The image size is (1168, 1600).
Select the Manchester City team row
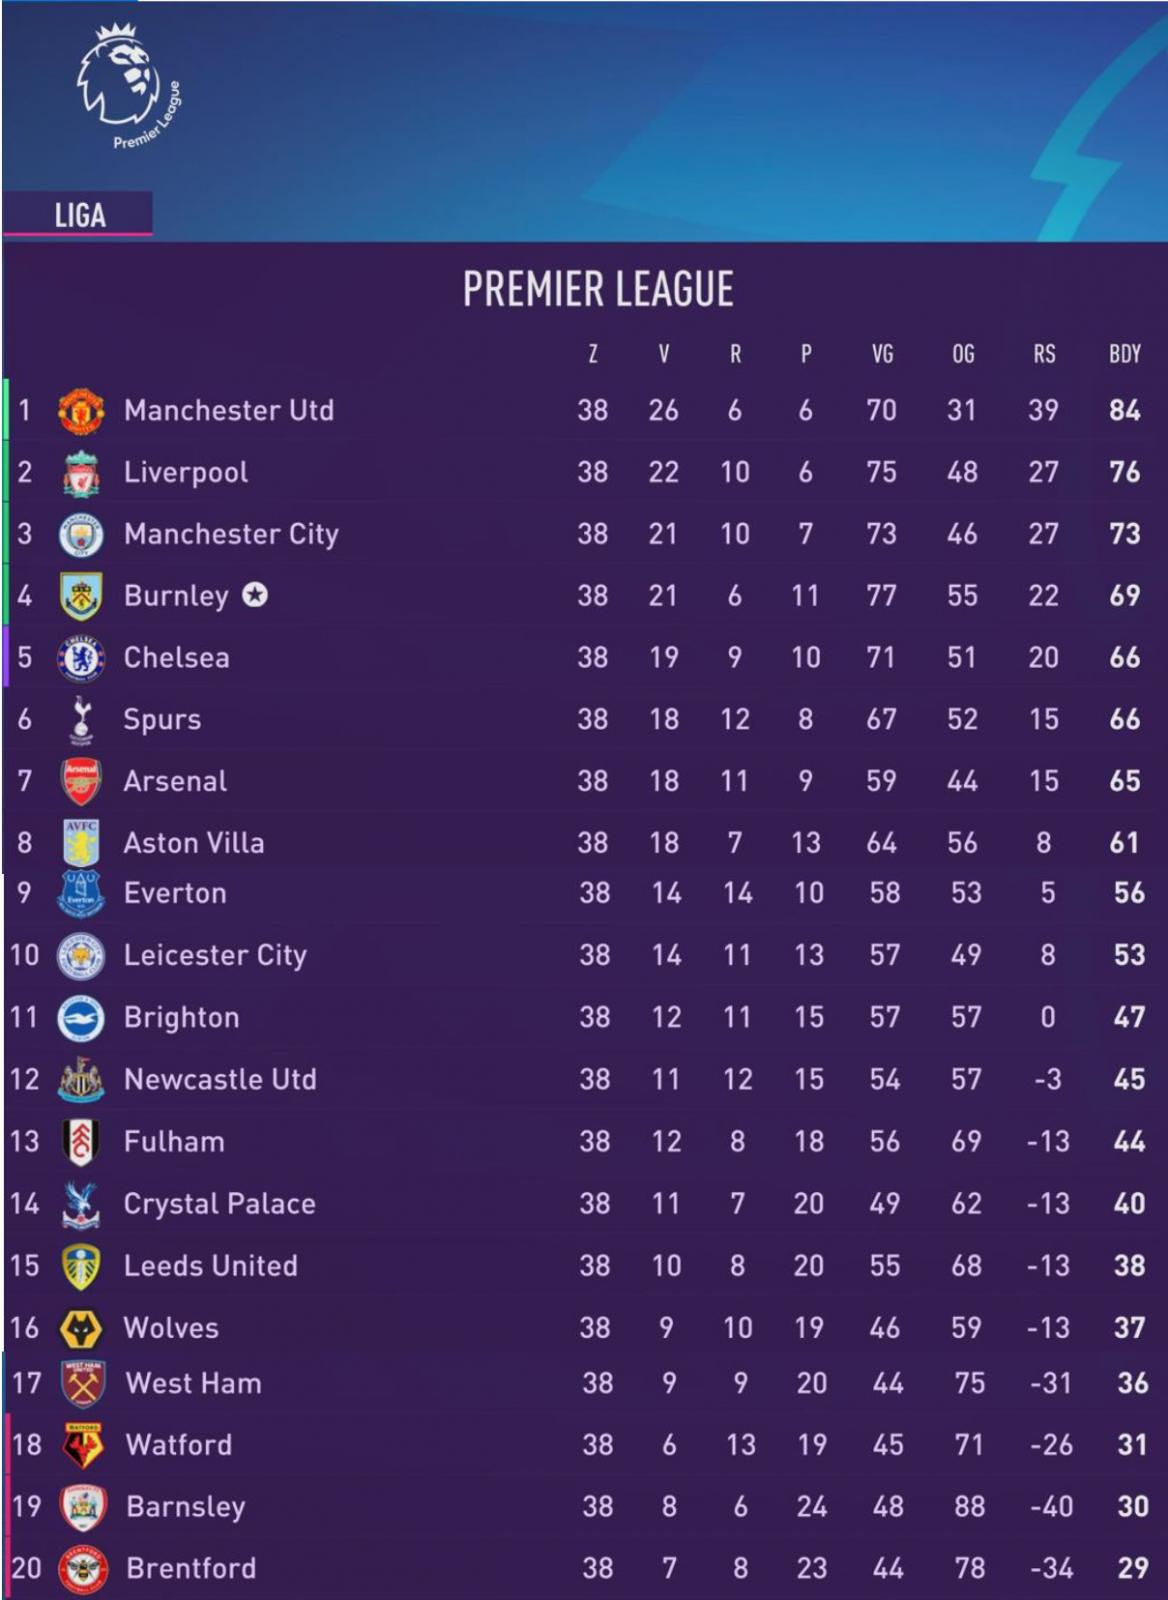585,534
